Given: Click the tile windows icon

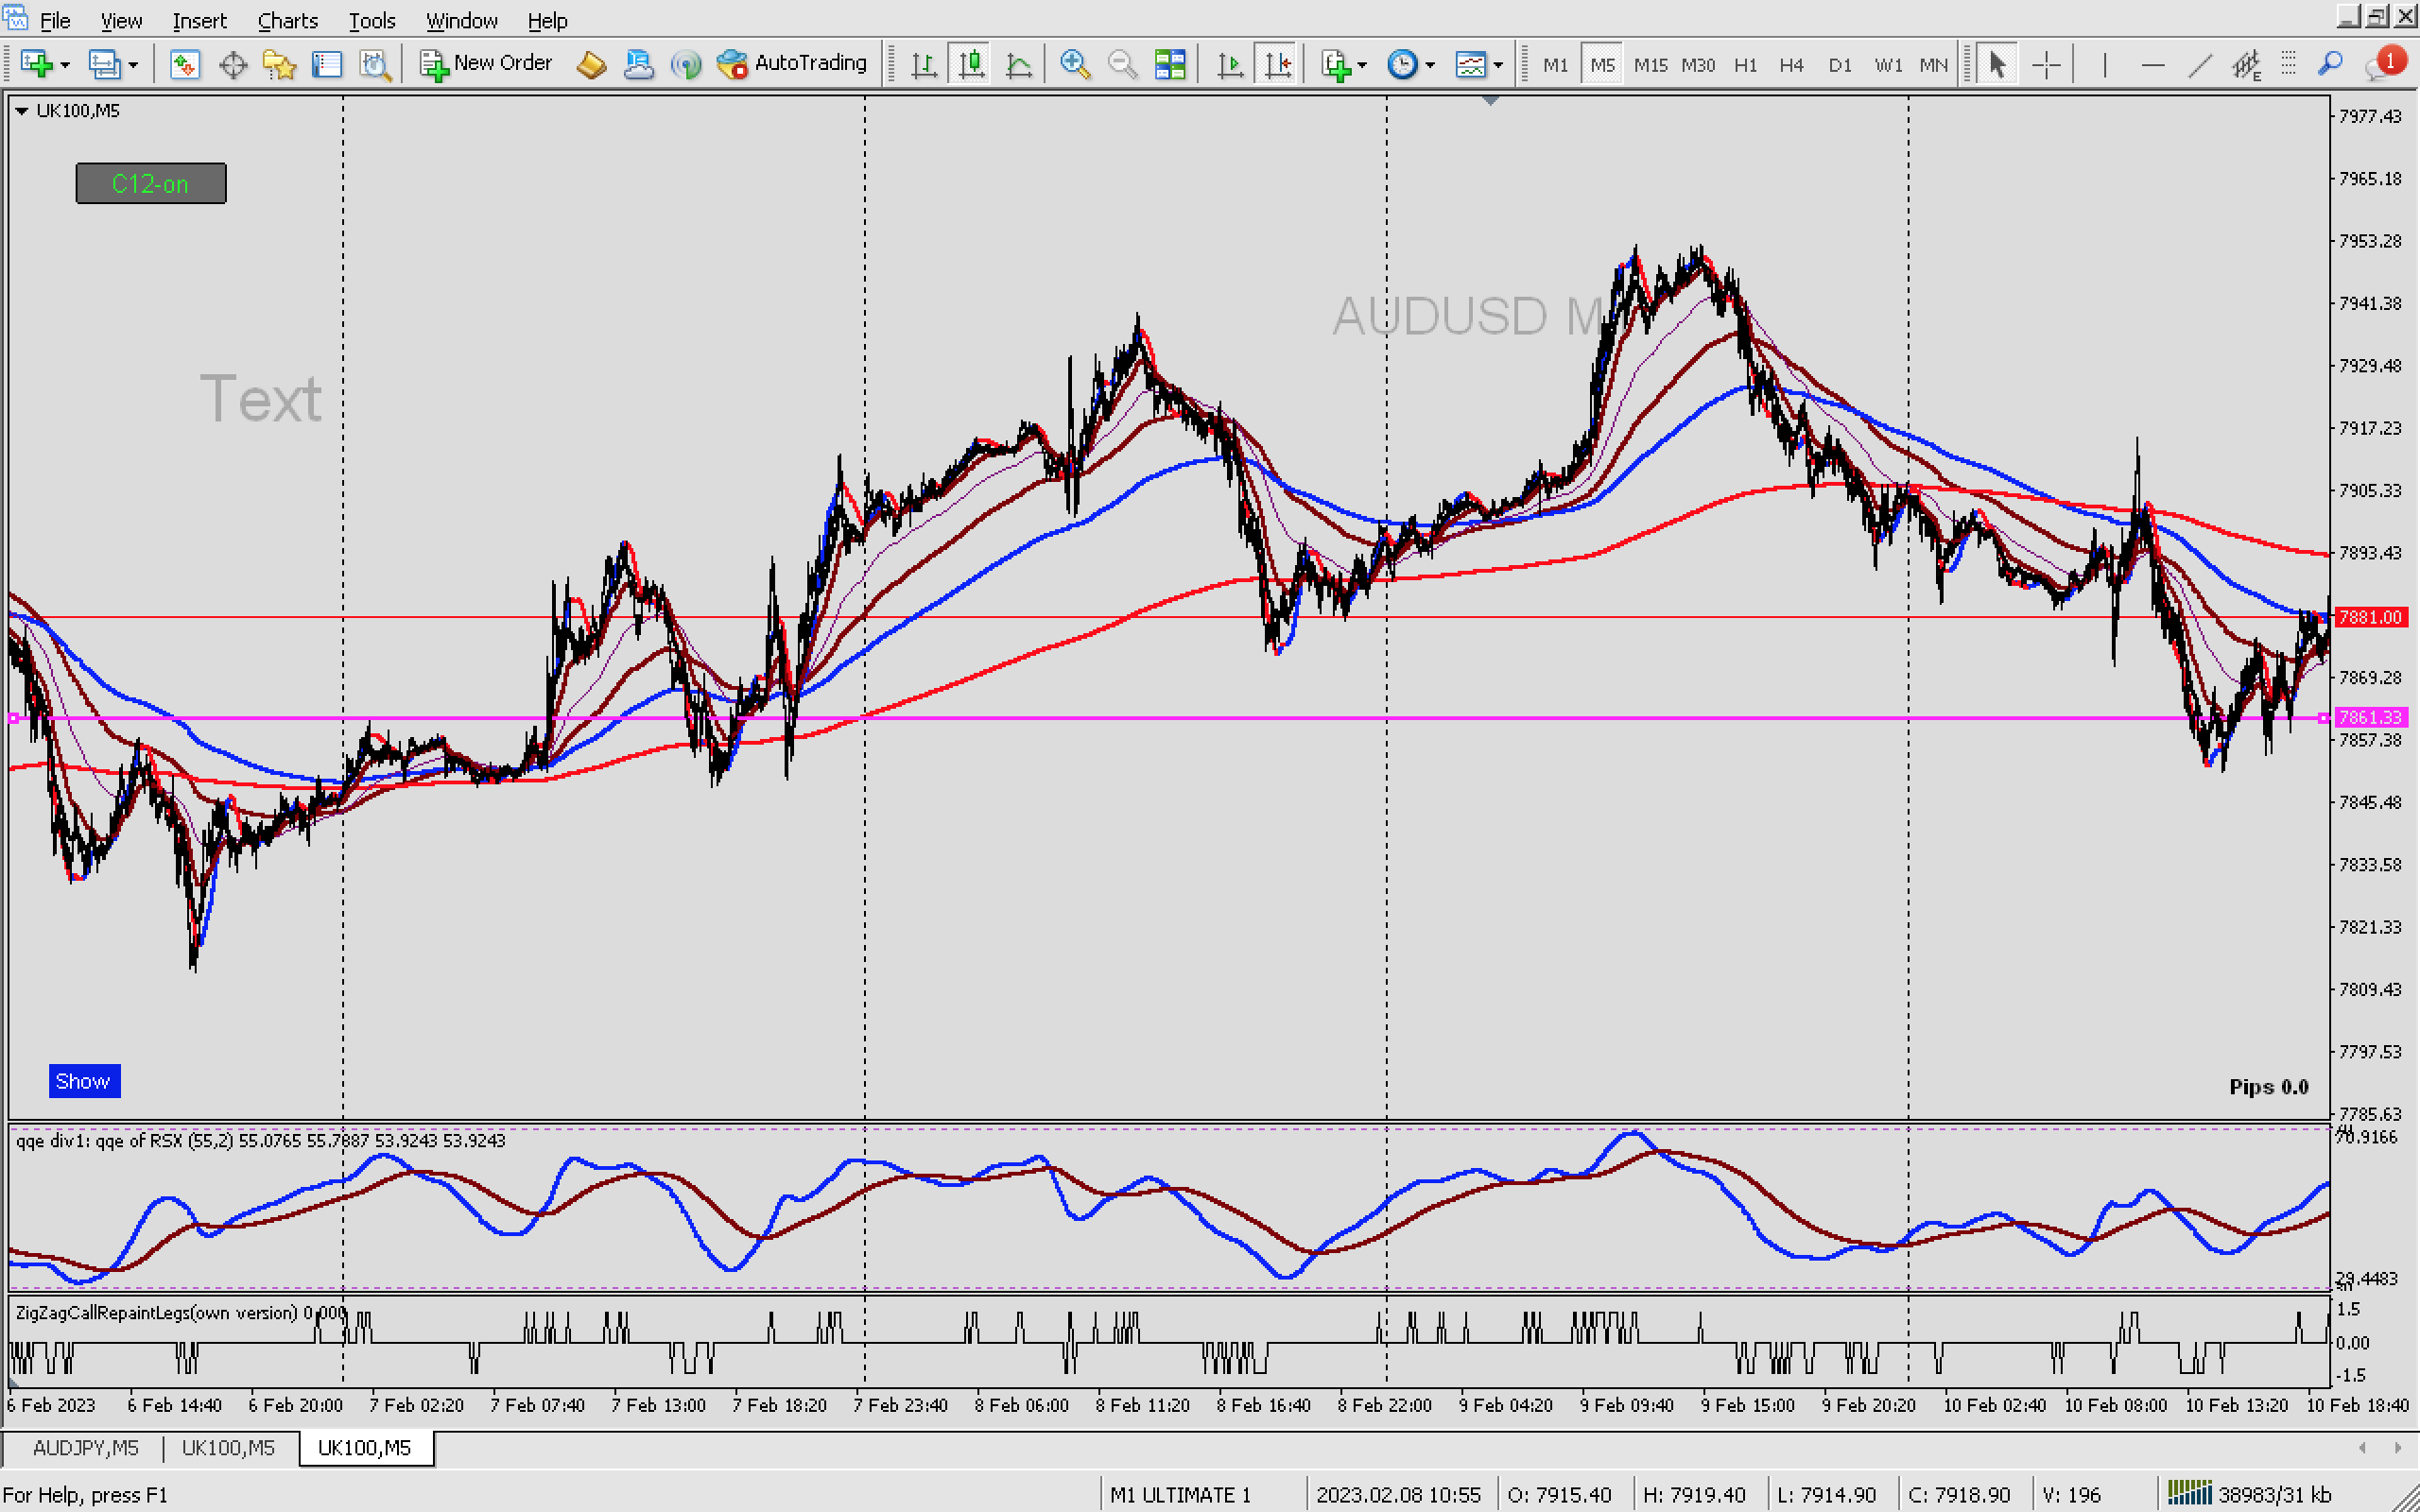Looking at the screenshot, I should pos(1169,65).
